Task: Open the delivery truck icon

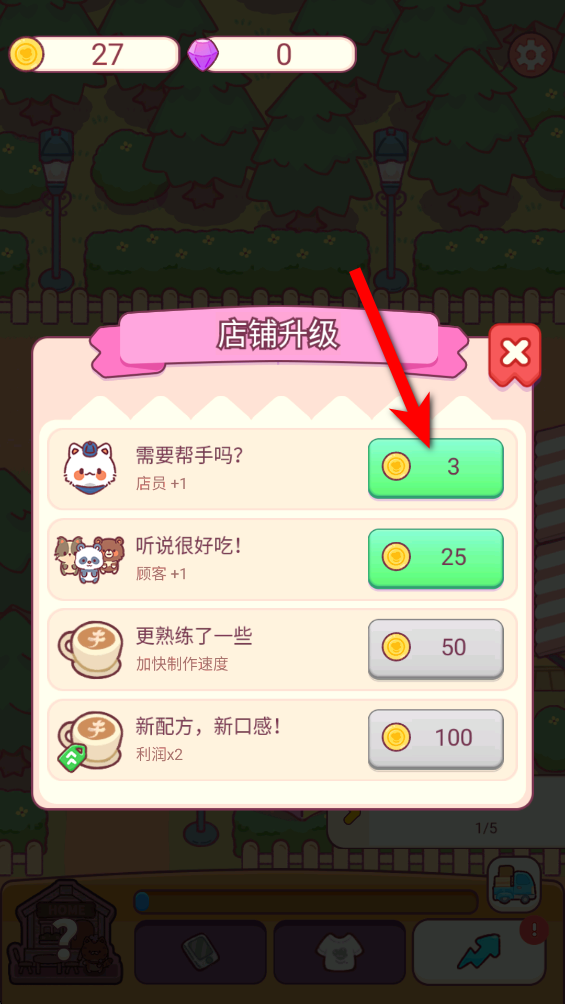Action: 514,884
